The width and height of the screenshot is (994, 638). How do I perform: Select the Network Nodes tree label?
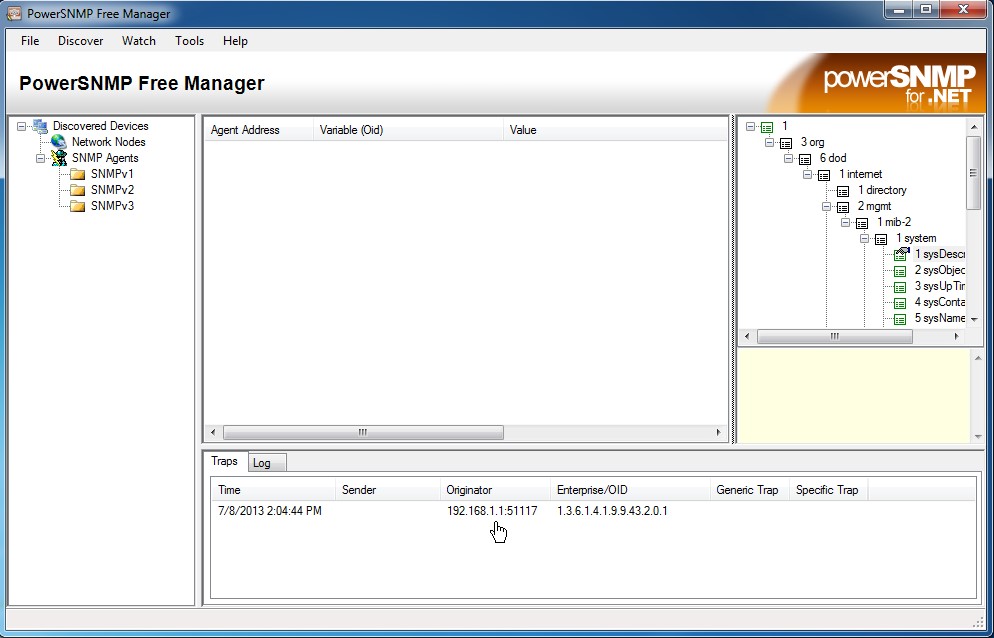coord(108,142)
